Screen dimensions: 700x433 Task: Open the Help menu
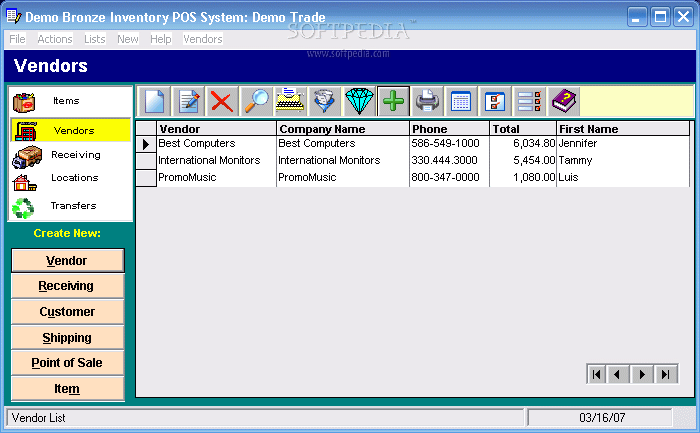(161, 39)
